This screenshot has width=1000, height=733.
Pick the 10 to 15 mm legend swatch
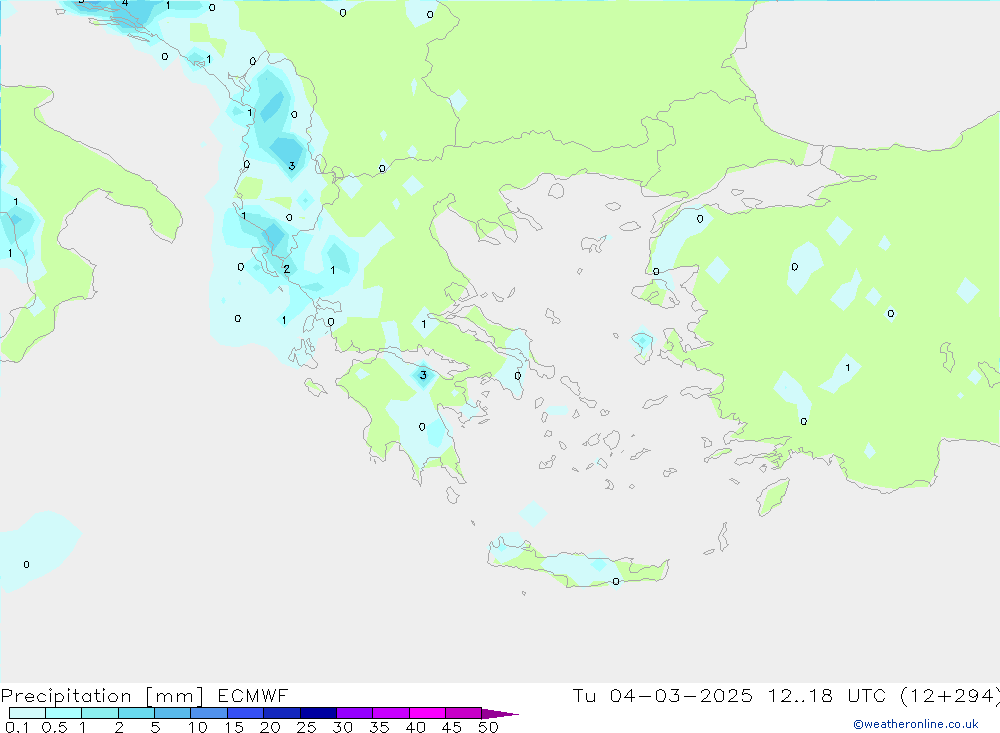pos(209,713)
